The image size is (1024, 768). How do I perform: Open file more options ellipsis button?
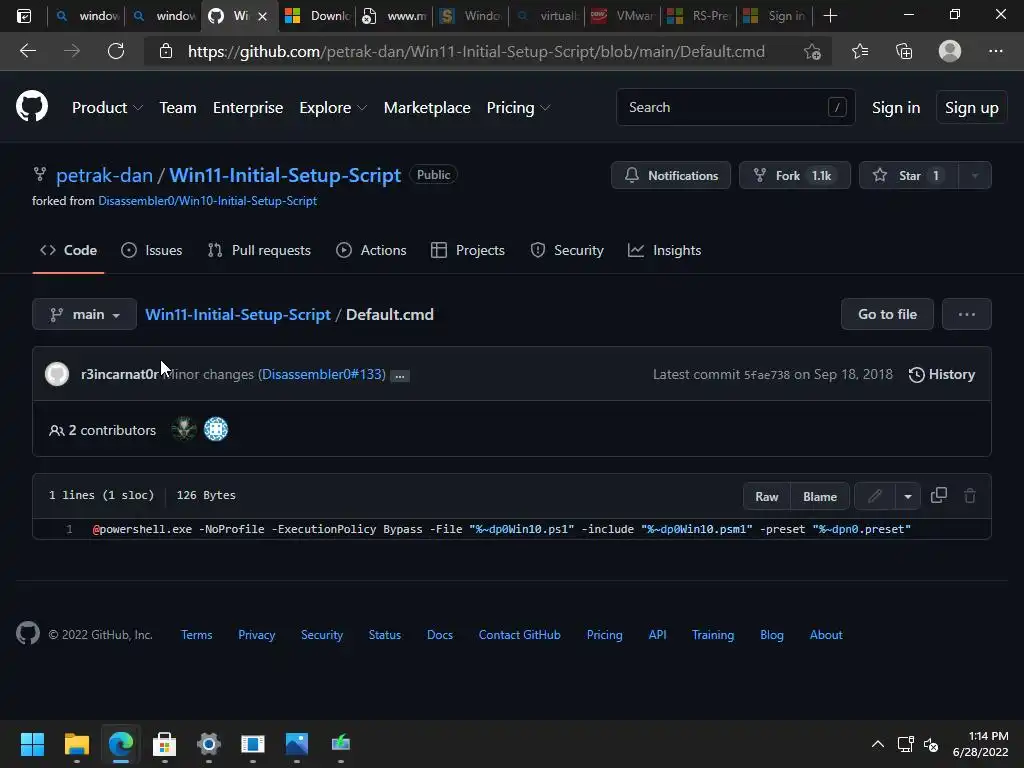tap(967, 314)
